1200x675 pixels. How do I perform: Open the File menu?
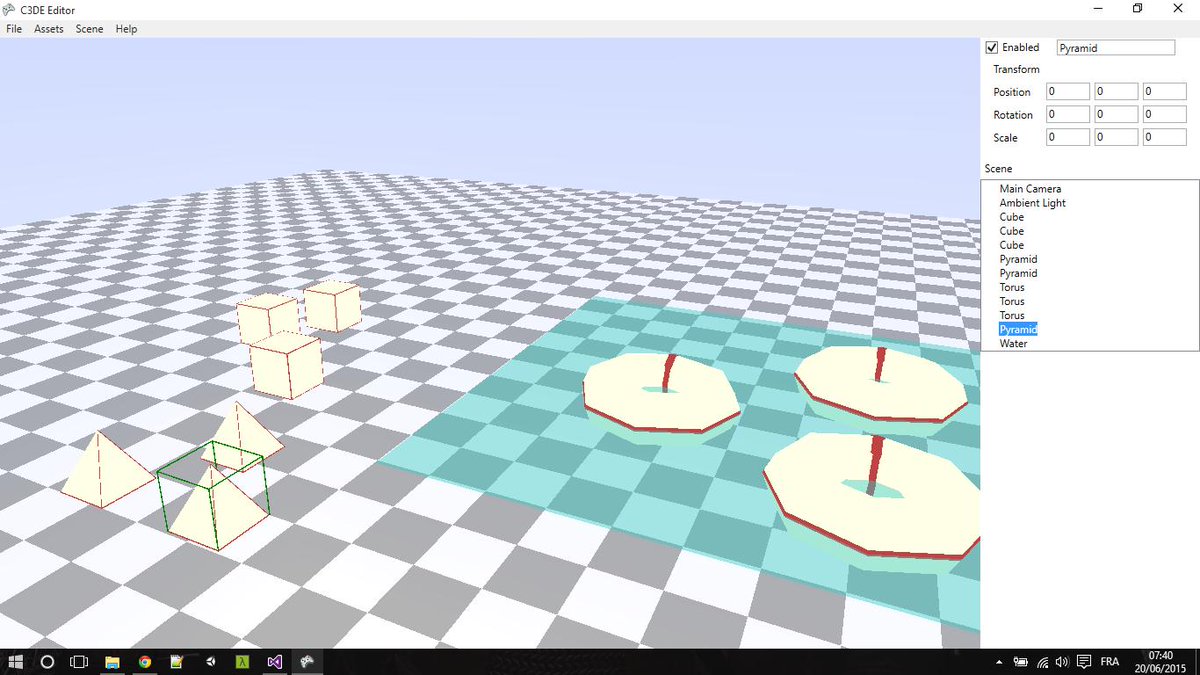13,29
